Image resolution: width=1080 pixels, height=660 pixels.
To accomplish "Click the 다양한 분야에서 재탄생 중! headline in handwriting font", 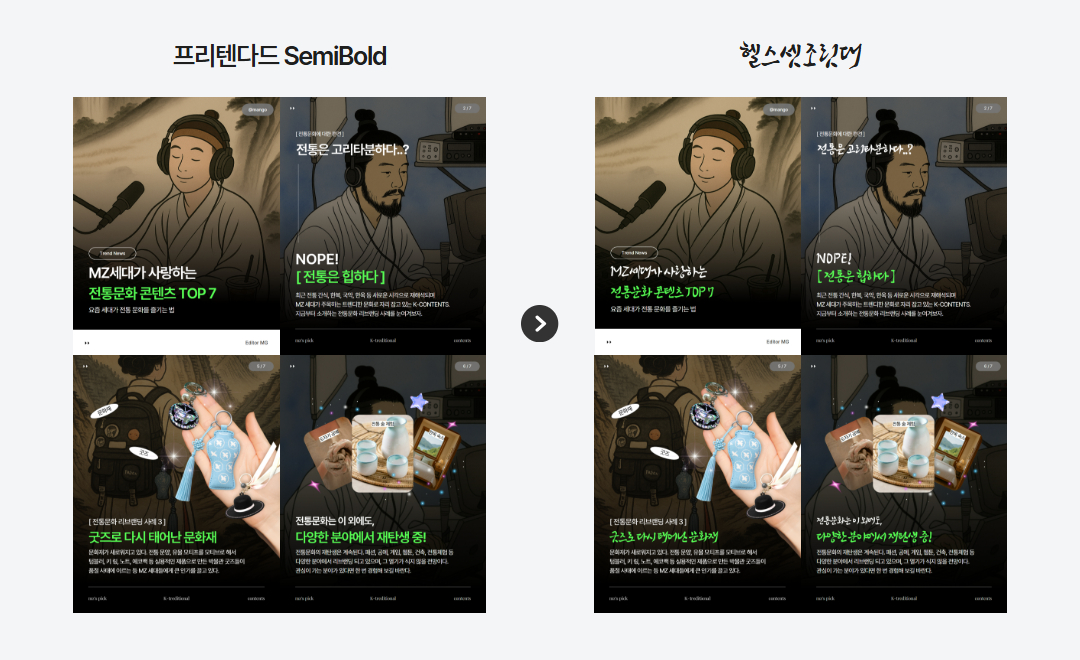I will [x=874, y=537].
